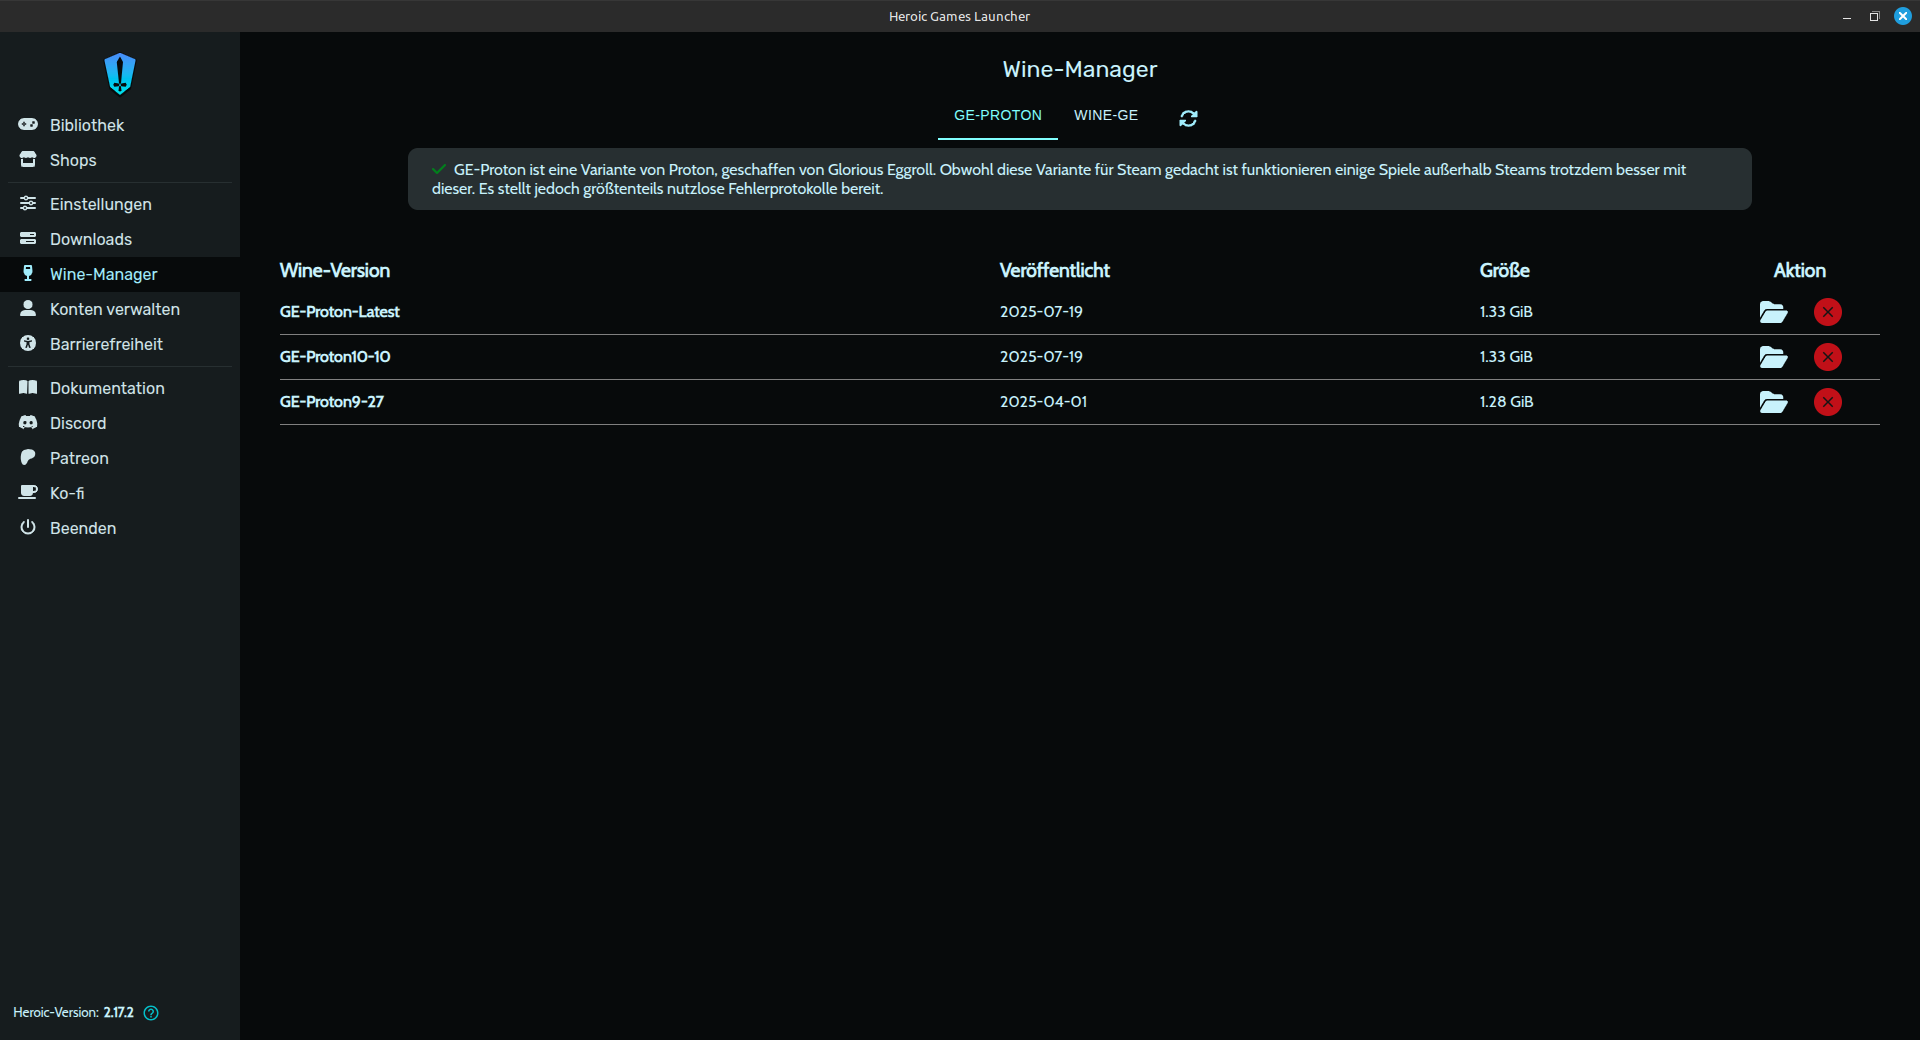Click the Veröffentlicht column header
1920x1040 pixels.
tap(1055, 271)
